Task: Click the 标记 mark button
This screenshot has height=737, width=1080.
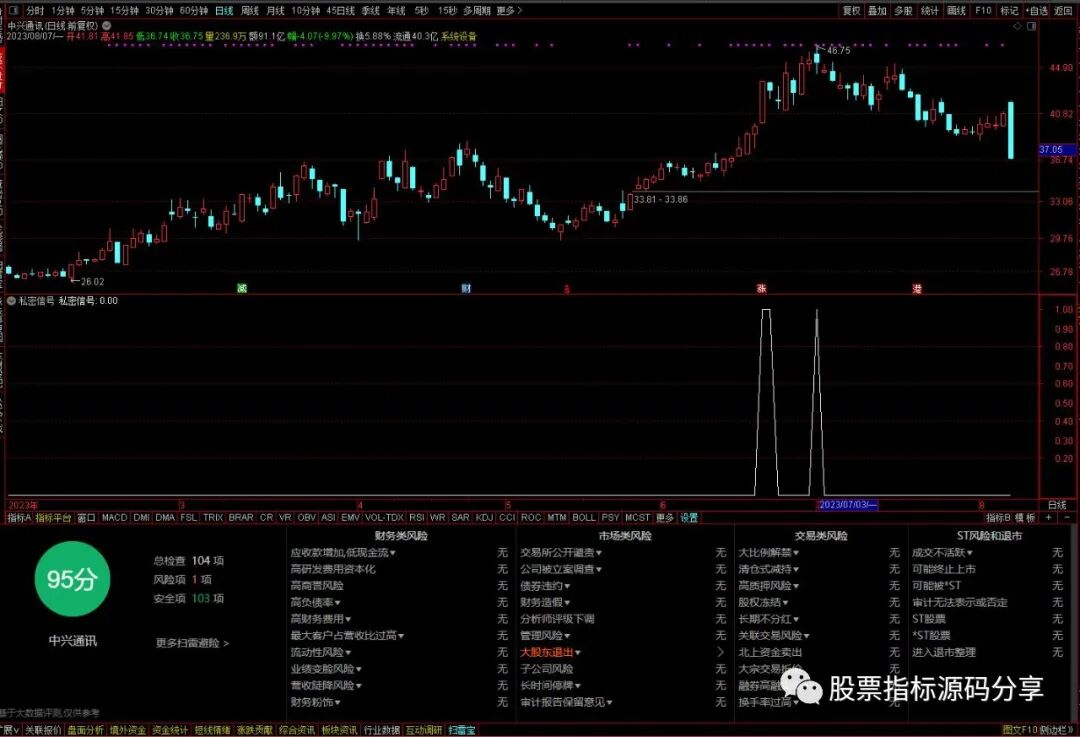Action: pos(1009,10)
